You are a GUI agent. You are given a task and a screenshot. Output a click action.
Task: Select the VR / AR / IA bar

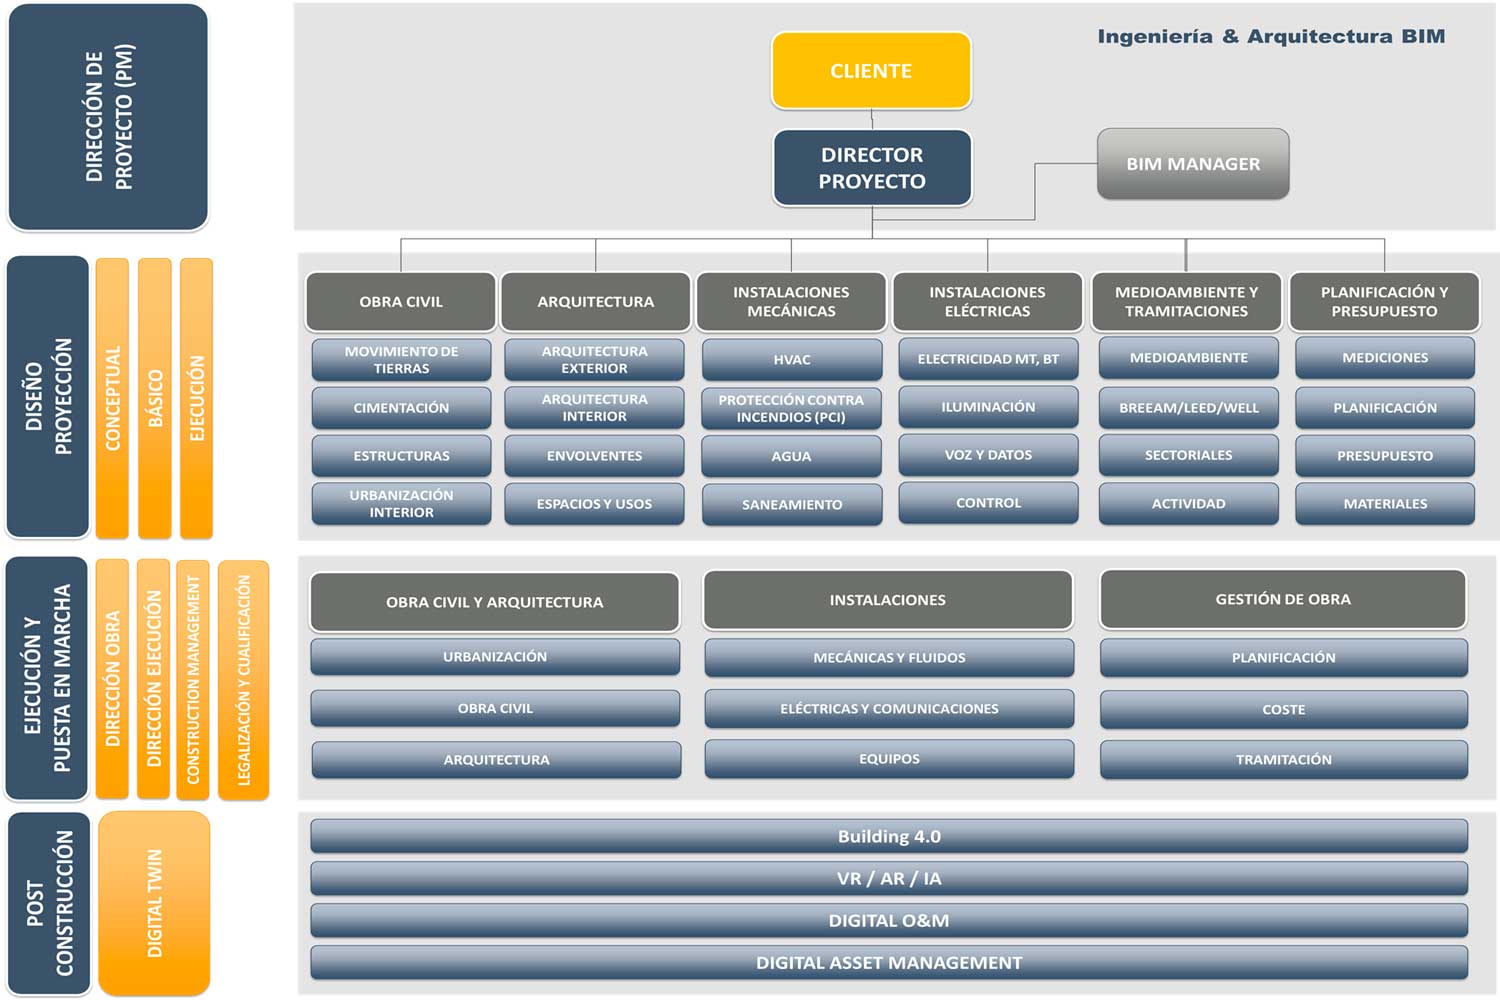point(889,878)
